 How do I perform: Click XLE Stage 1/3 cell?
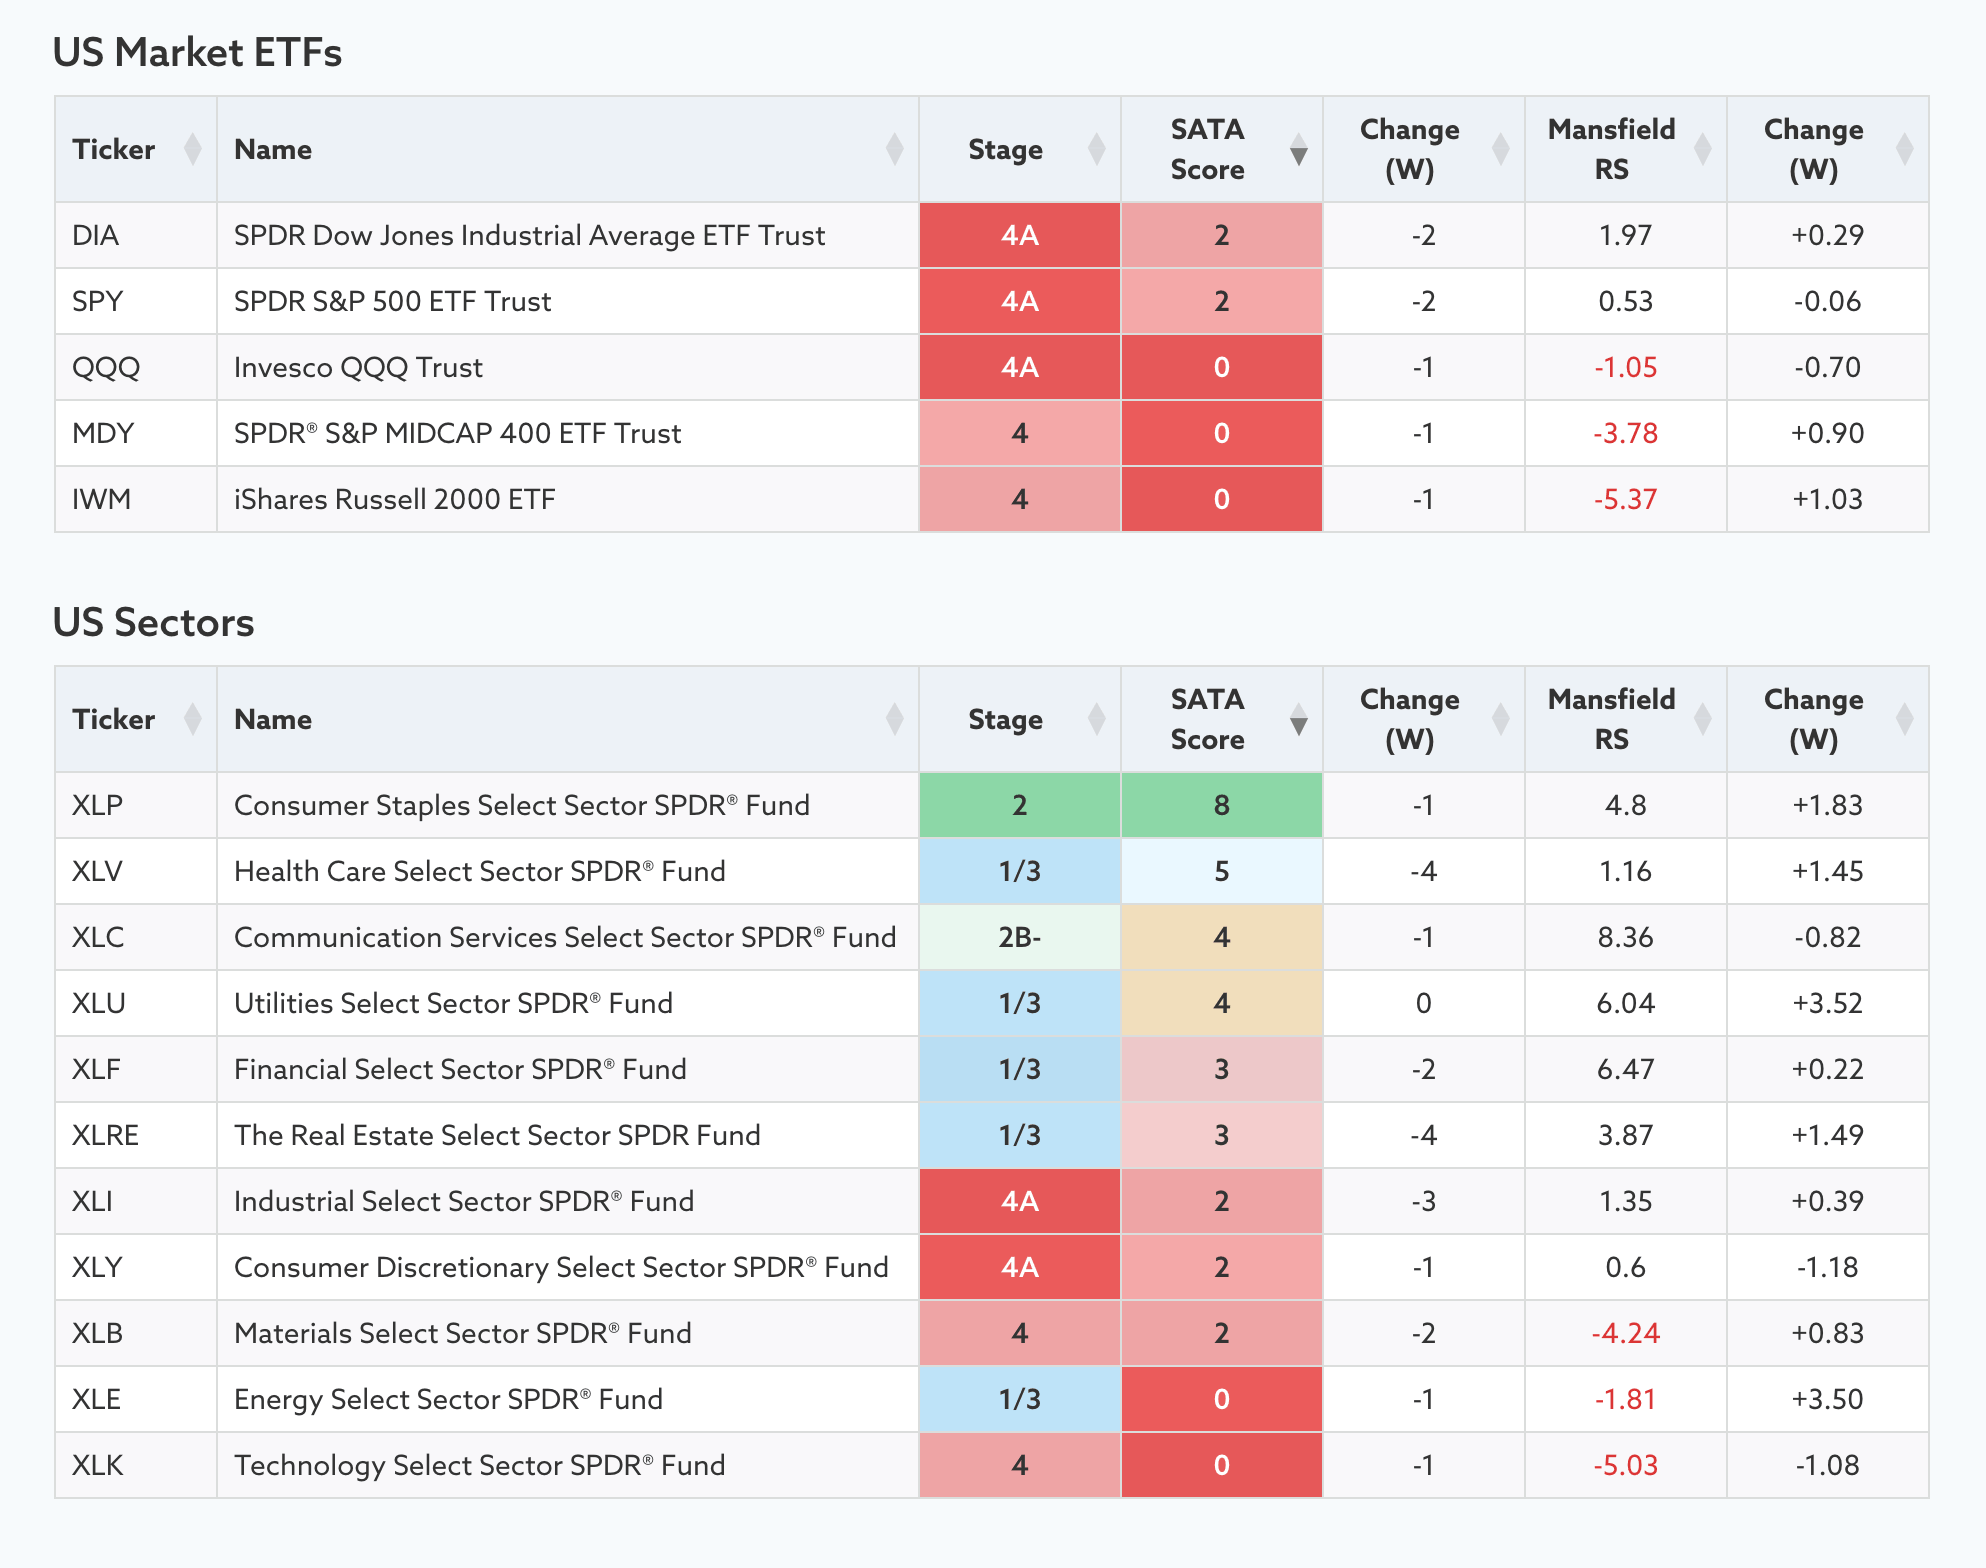(x=1020, y=1399)
